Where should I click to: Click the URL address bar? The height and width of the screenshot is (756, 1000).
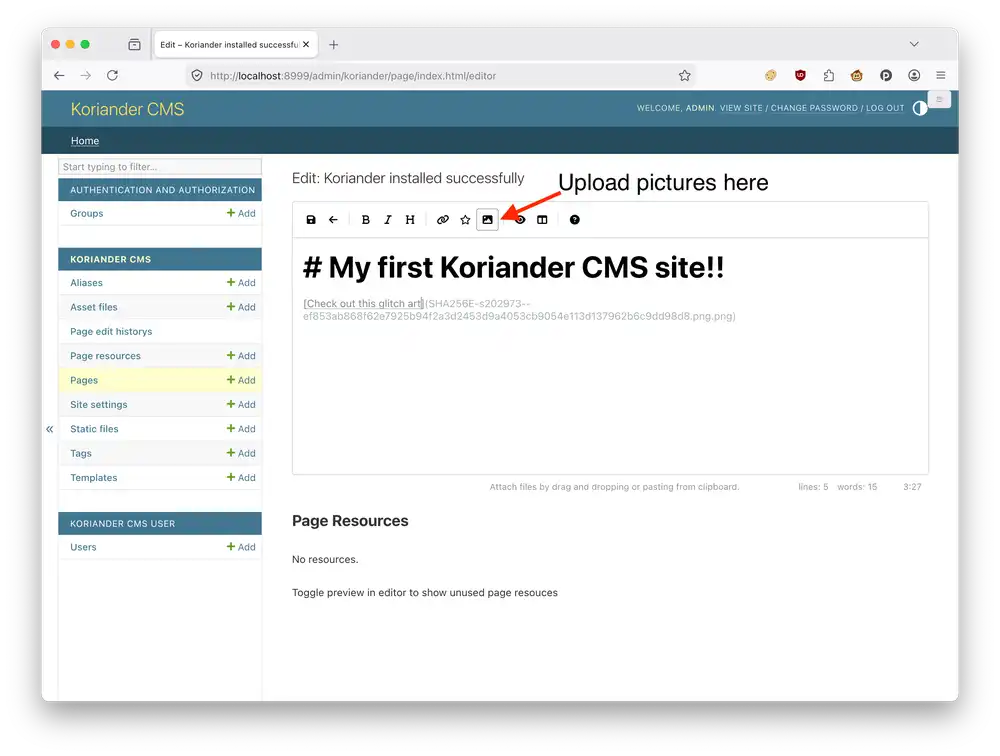tap(440, 75)
